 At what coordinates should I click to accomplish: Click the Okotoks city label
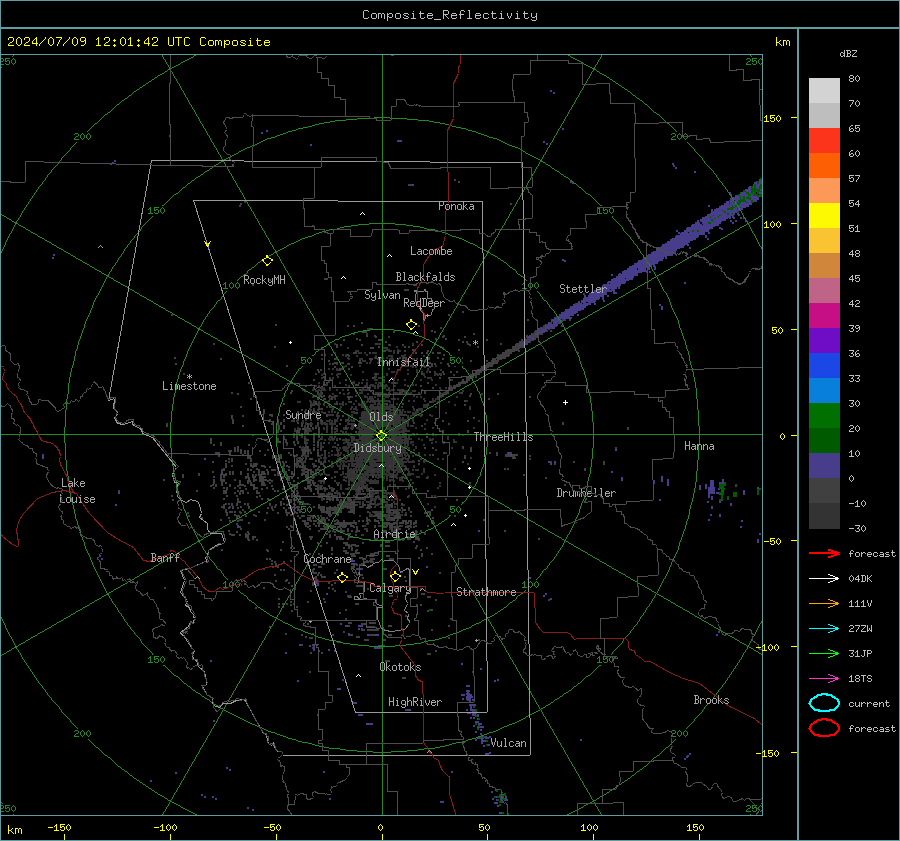coord(400,667)
